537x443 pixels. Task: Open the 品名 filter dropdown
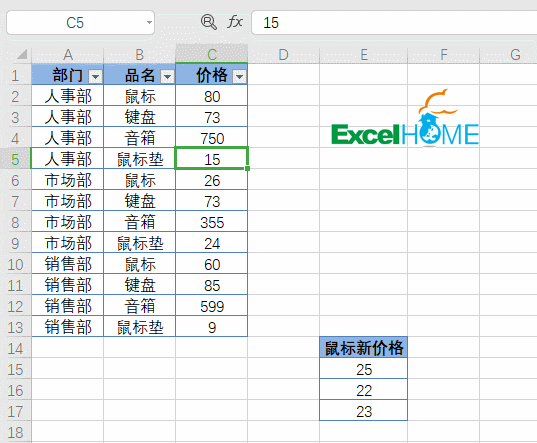coord(167,76)
